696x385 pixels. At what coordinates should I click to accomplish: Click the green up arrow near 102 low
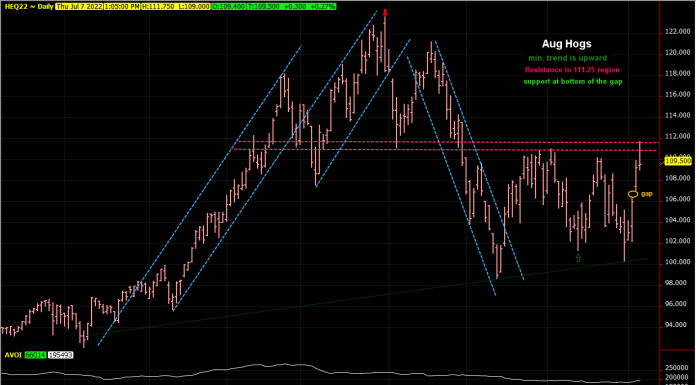point(578,258)
